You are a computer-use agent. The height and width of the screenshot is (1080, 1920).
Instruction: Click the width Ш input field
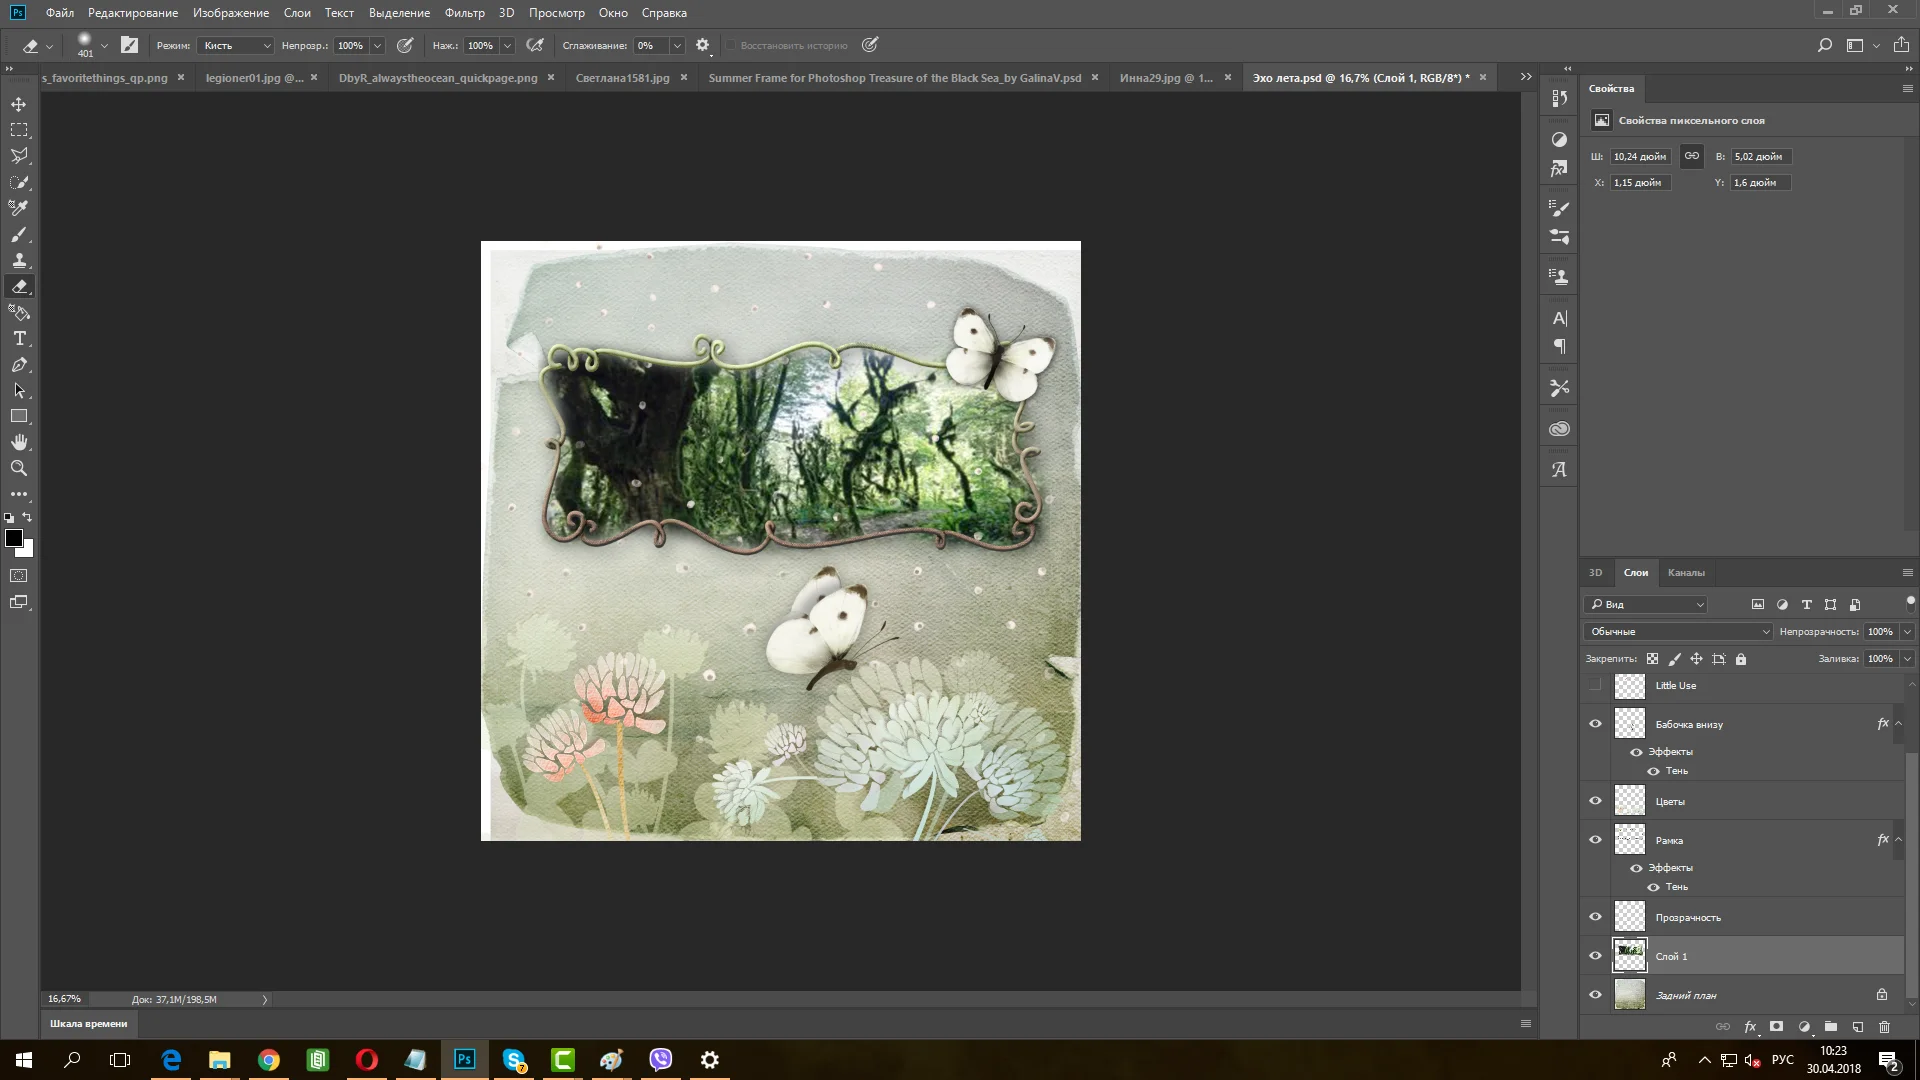tap(1639, 157)
